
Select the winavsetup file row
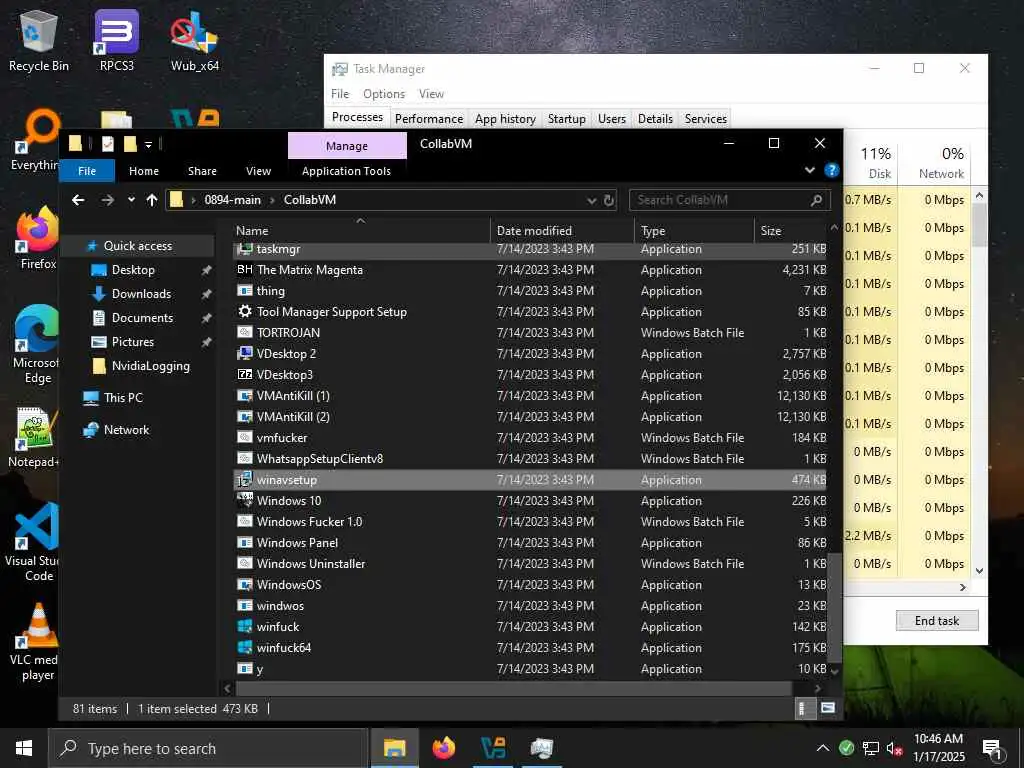pos(530,480)
